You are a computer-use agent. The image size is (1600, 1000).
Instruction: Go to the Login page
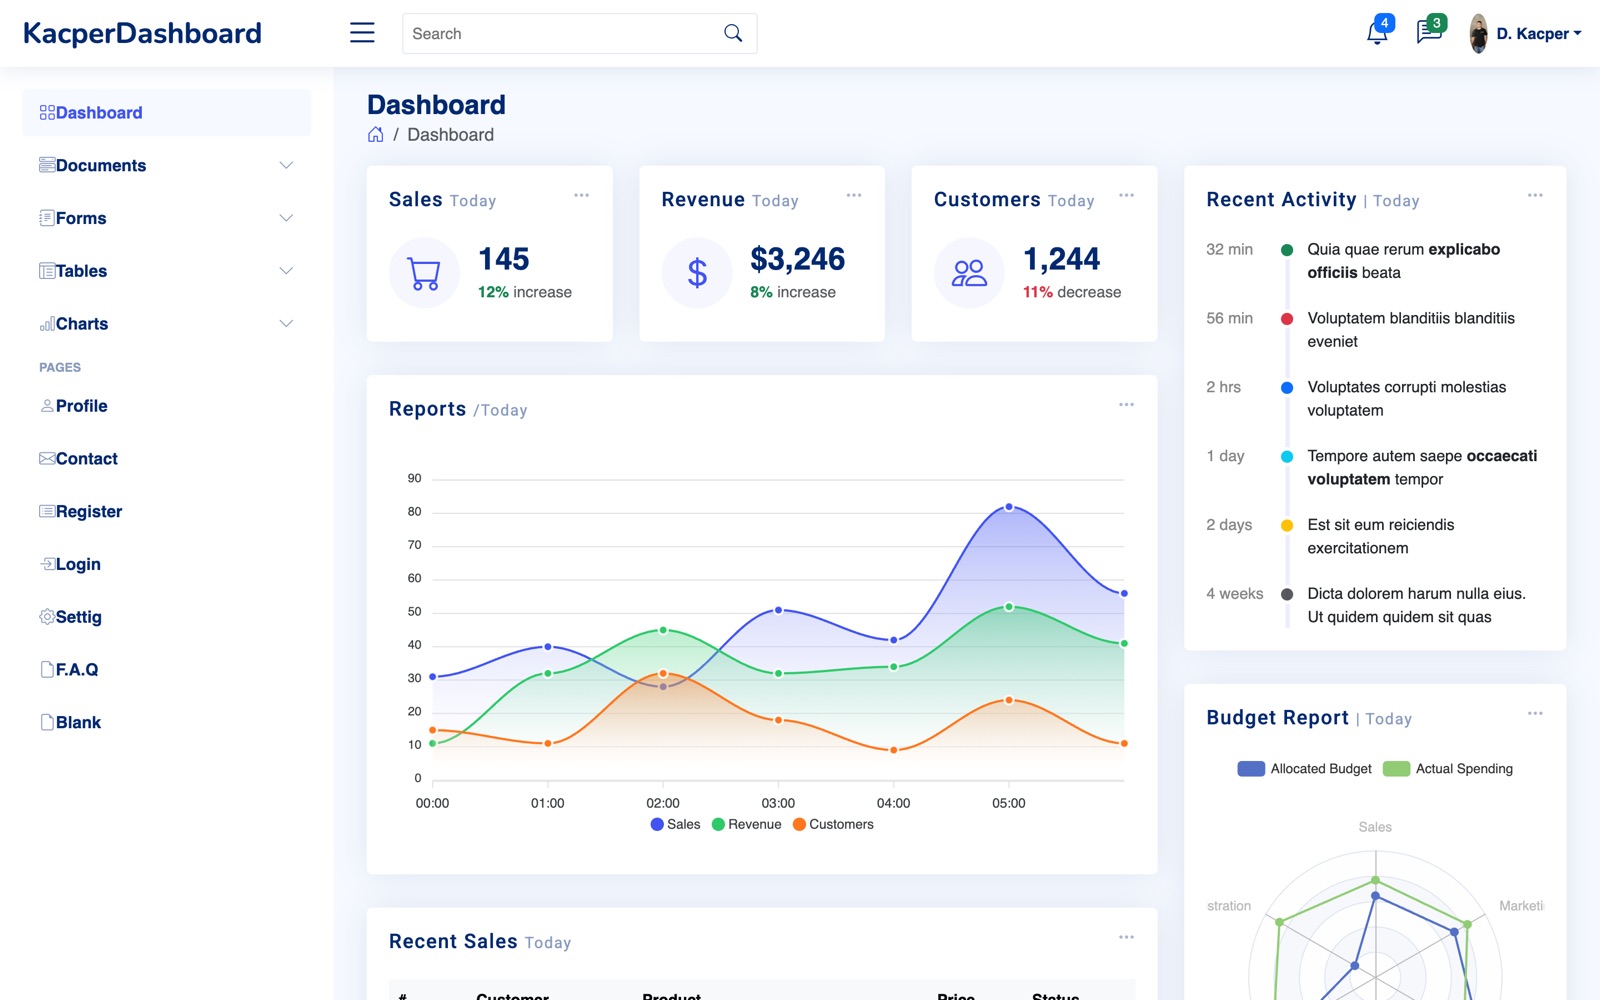167,564
